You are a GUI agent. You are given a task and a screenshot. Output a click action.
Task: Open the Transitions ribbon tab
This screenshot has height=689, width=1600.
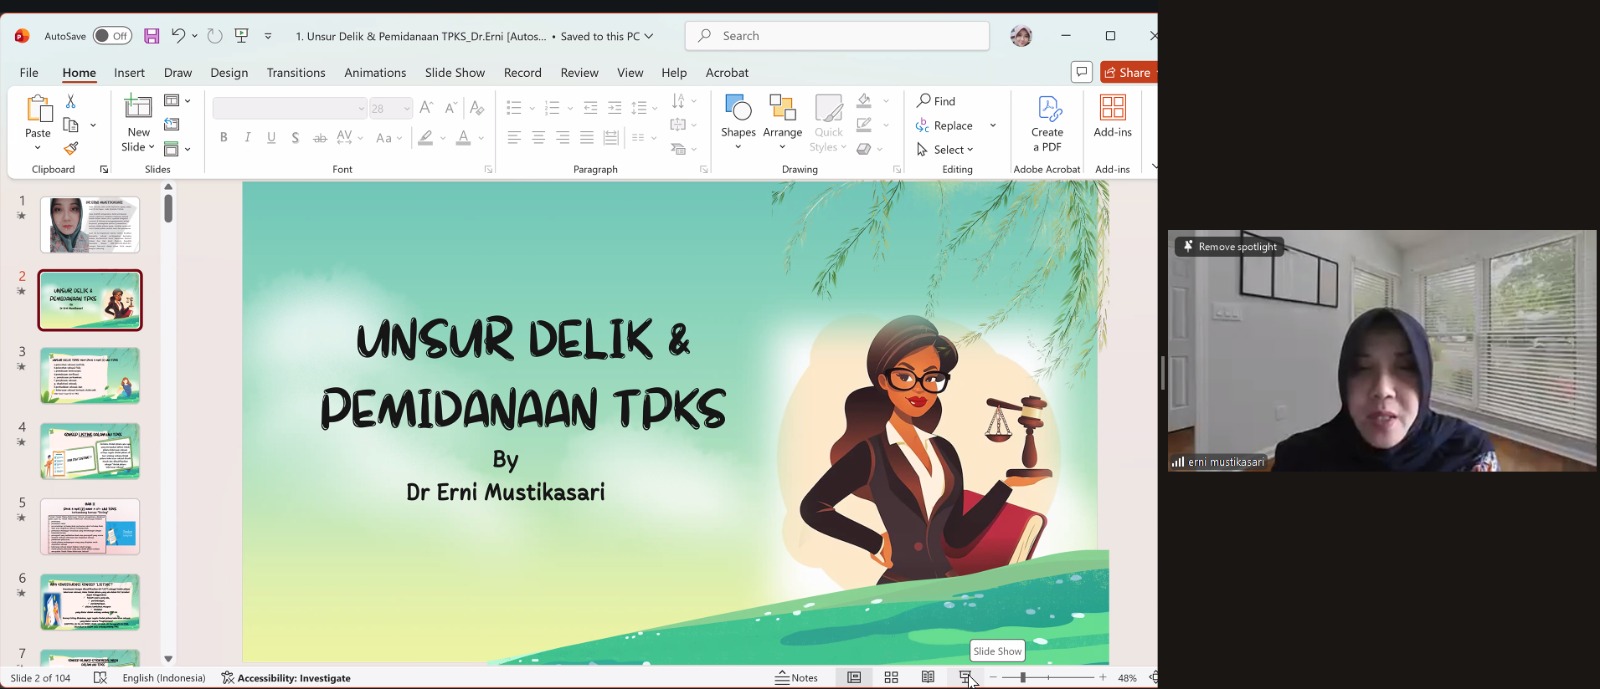pos(295,73)
